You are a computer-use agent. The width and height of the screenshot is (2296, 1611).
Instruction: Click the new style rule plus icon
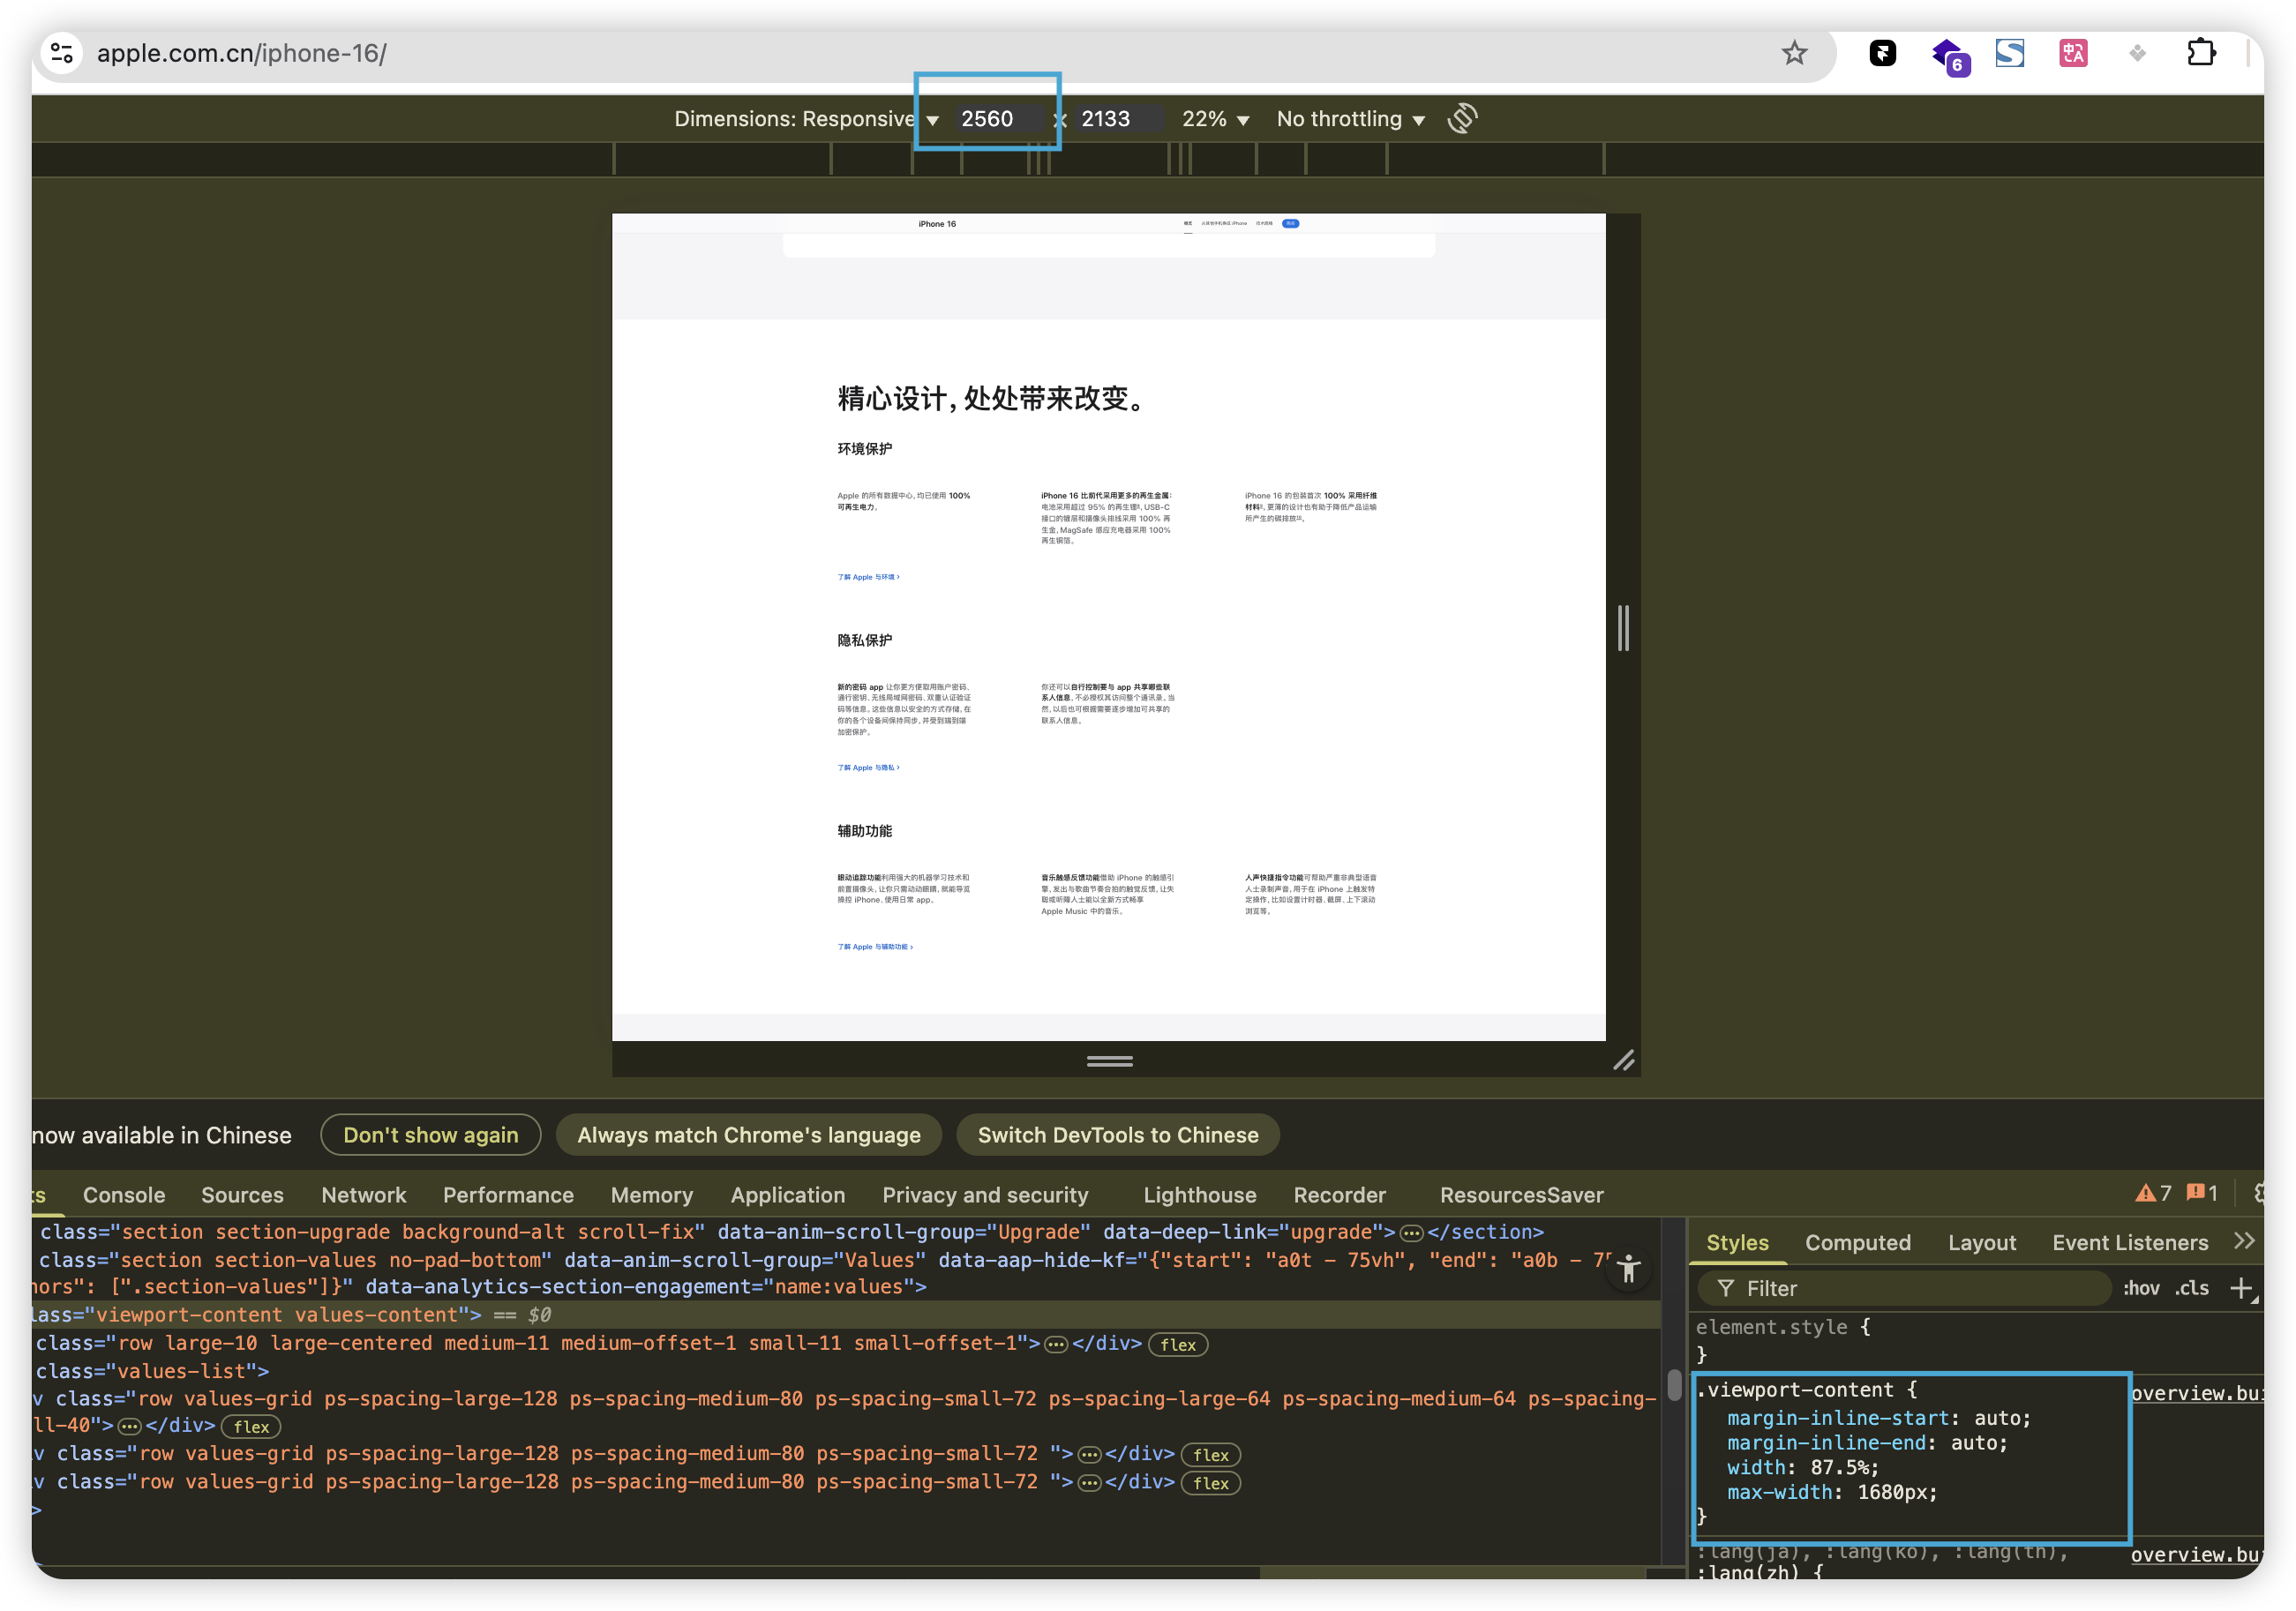click(x=2240, y=1287)
